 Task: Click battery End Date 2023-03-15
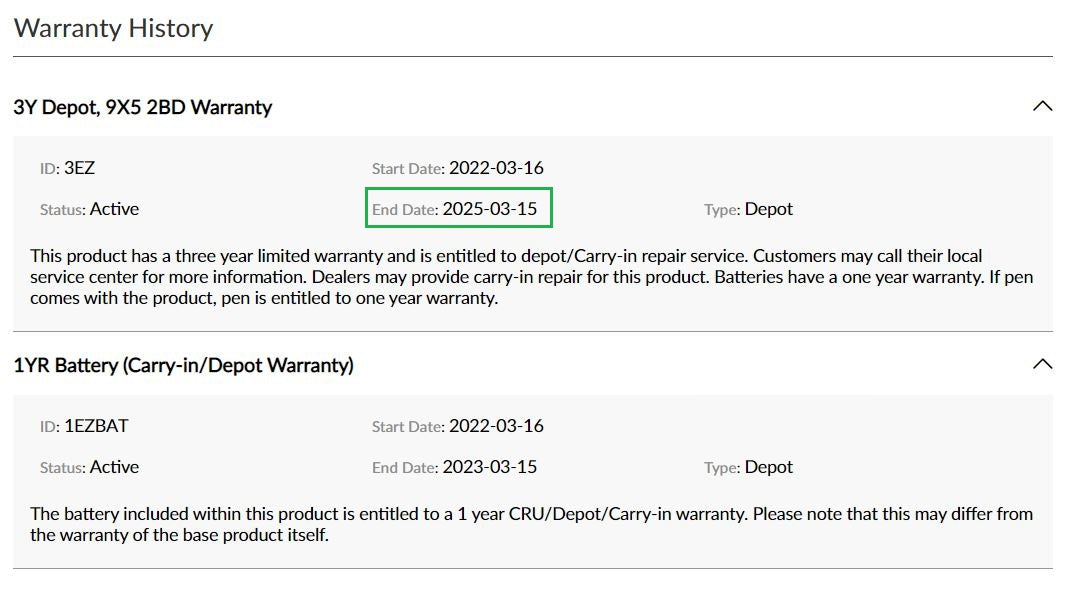[490, 467]
